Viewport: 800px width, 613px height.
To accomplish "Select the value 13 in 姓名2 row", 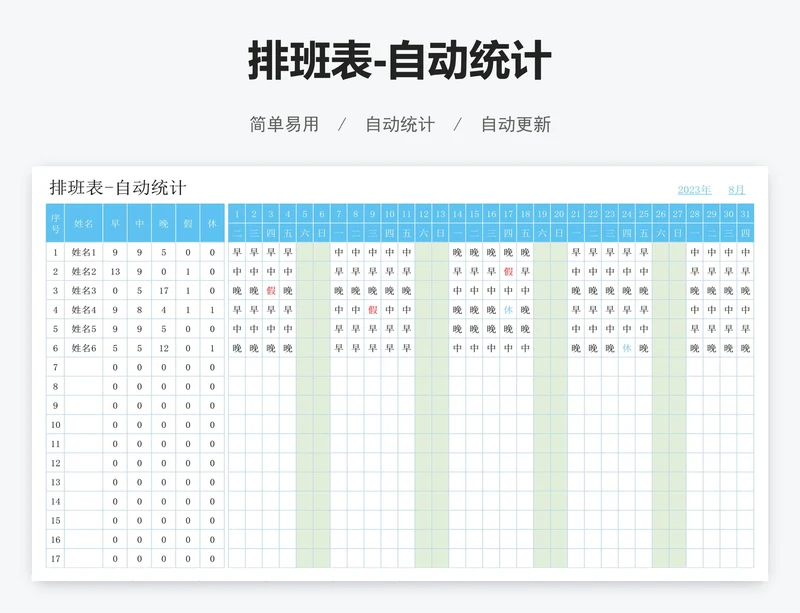I will pyautogui.click(x=115, y=272).
